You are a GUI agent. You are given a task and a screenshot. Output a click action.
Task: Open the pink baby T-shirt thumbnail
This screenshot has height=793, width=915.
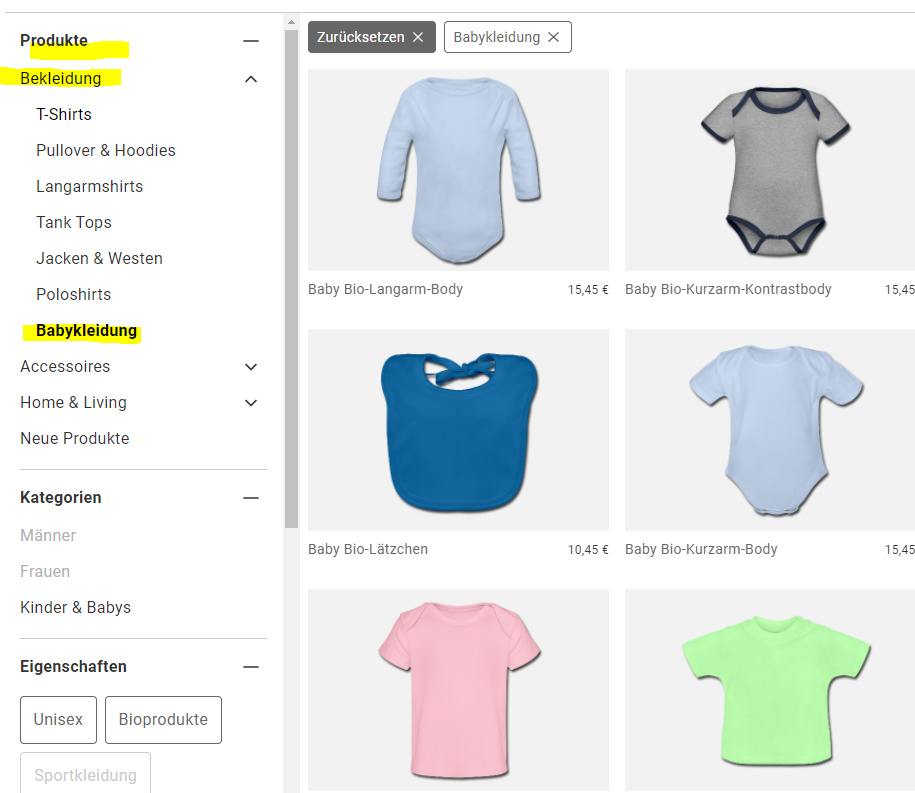458,690
